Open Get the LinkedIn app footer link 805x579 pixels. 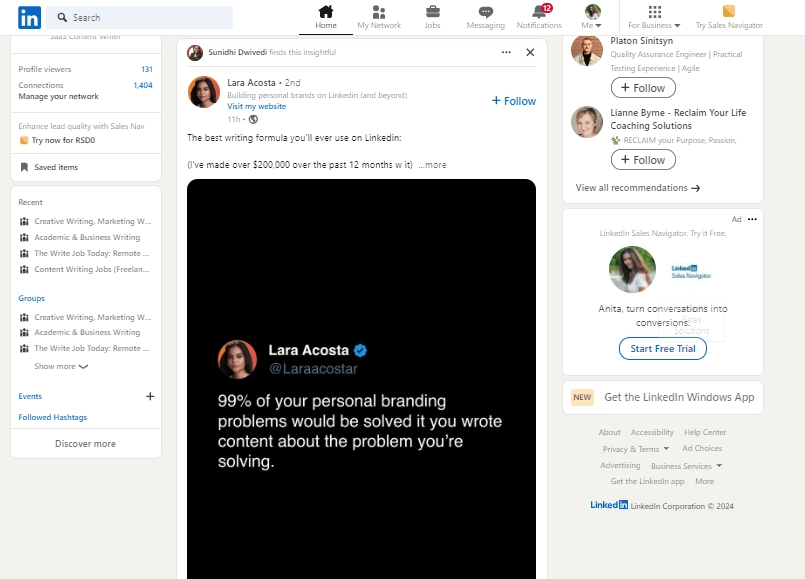pos(647,481)
